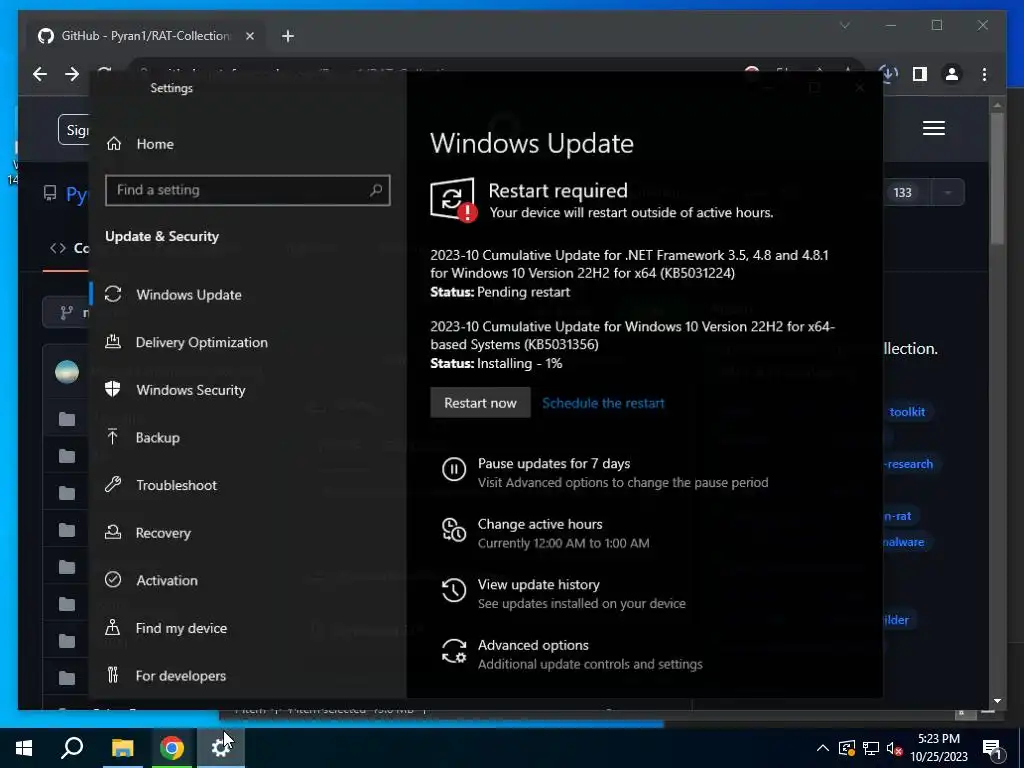This screenshot has height=768, width=1024.
Task: Click the gear-sync Advanced options icon
Action: pyautogui.click(x=453, y=651)
